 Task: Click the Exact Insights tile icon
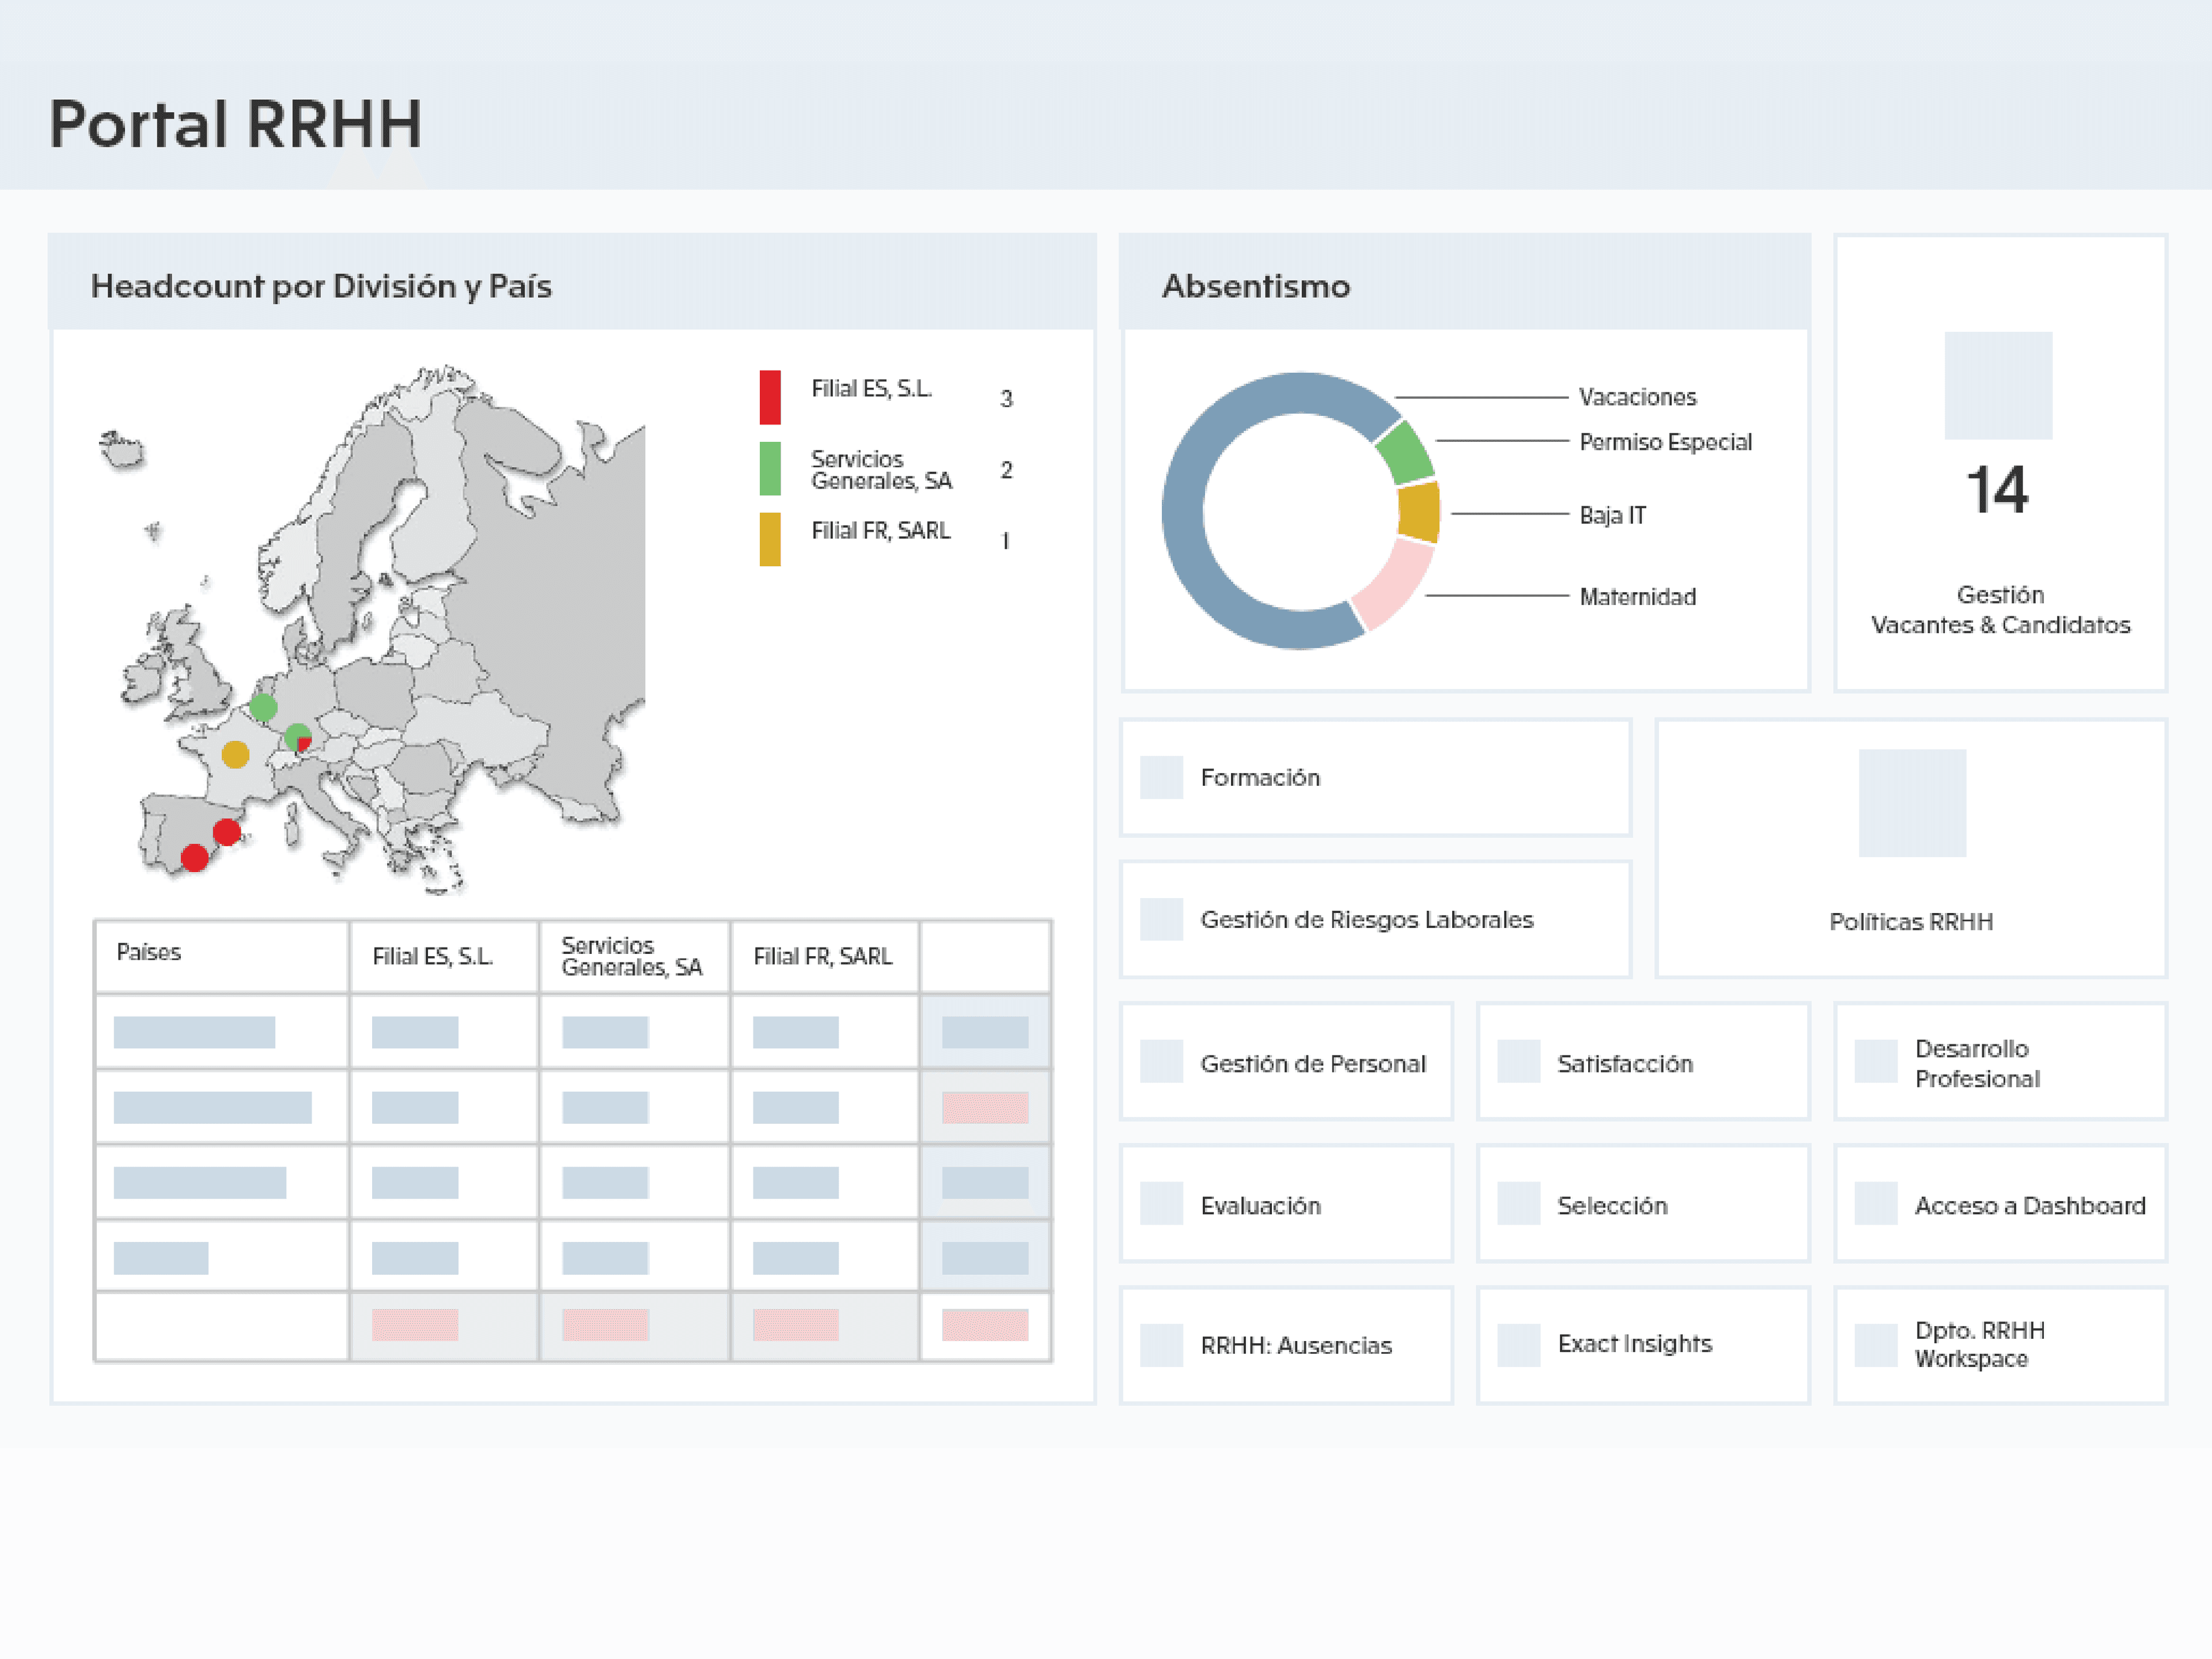click(1518, 1345)
